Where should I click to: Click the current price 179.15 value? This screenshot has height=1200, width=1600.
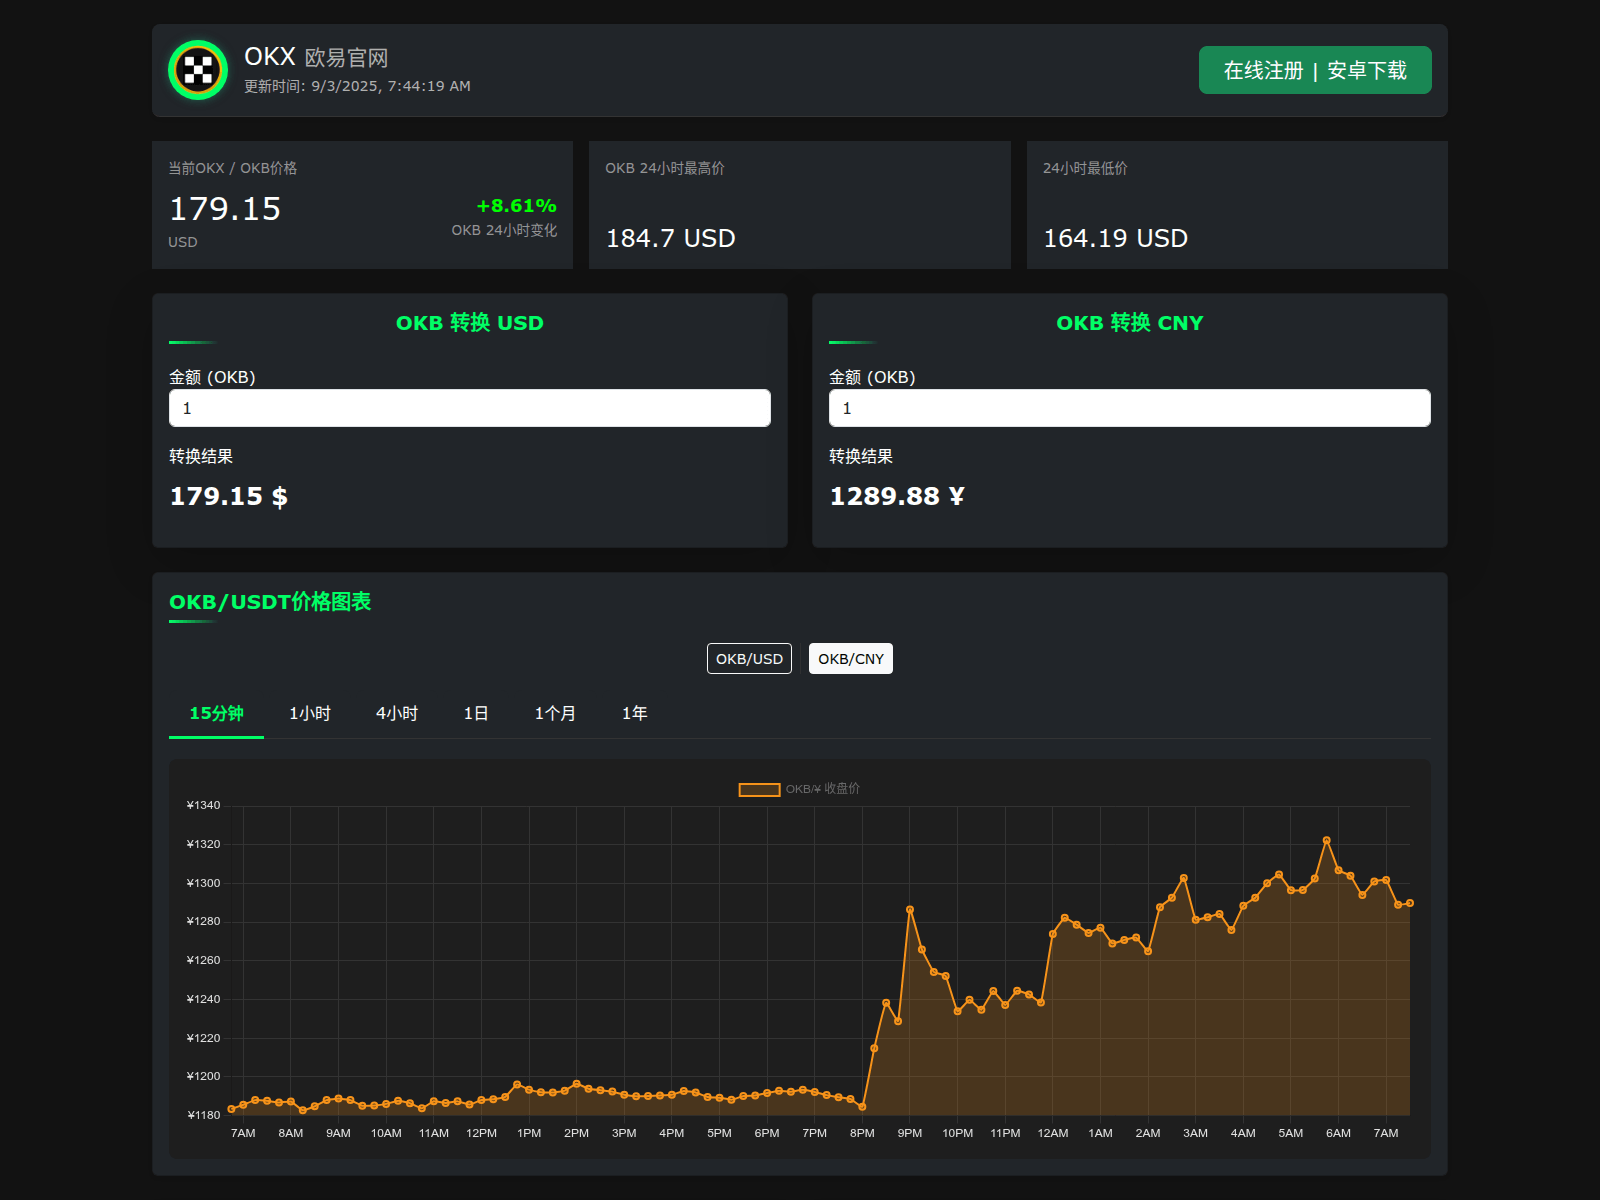coord(225,209)
